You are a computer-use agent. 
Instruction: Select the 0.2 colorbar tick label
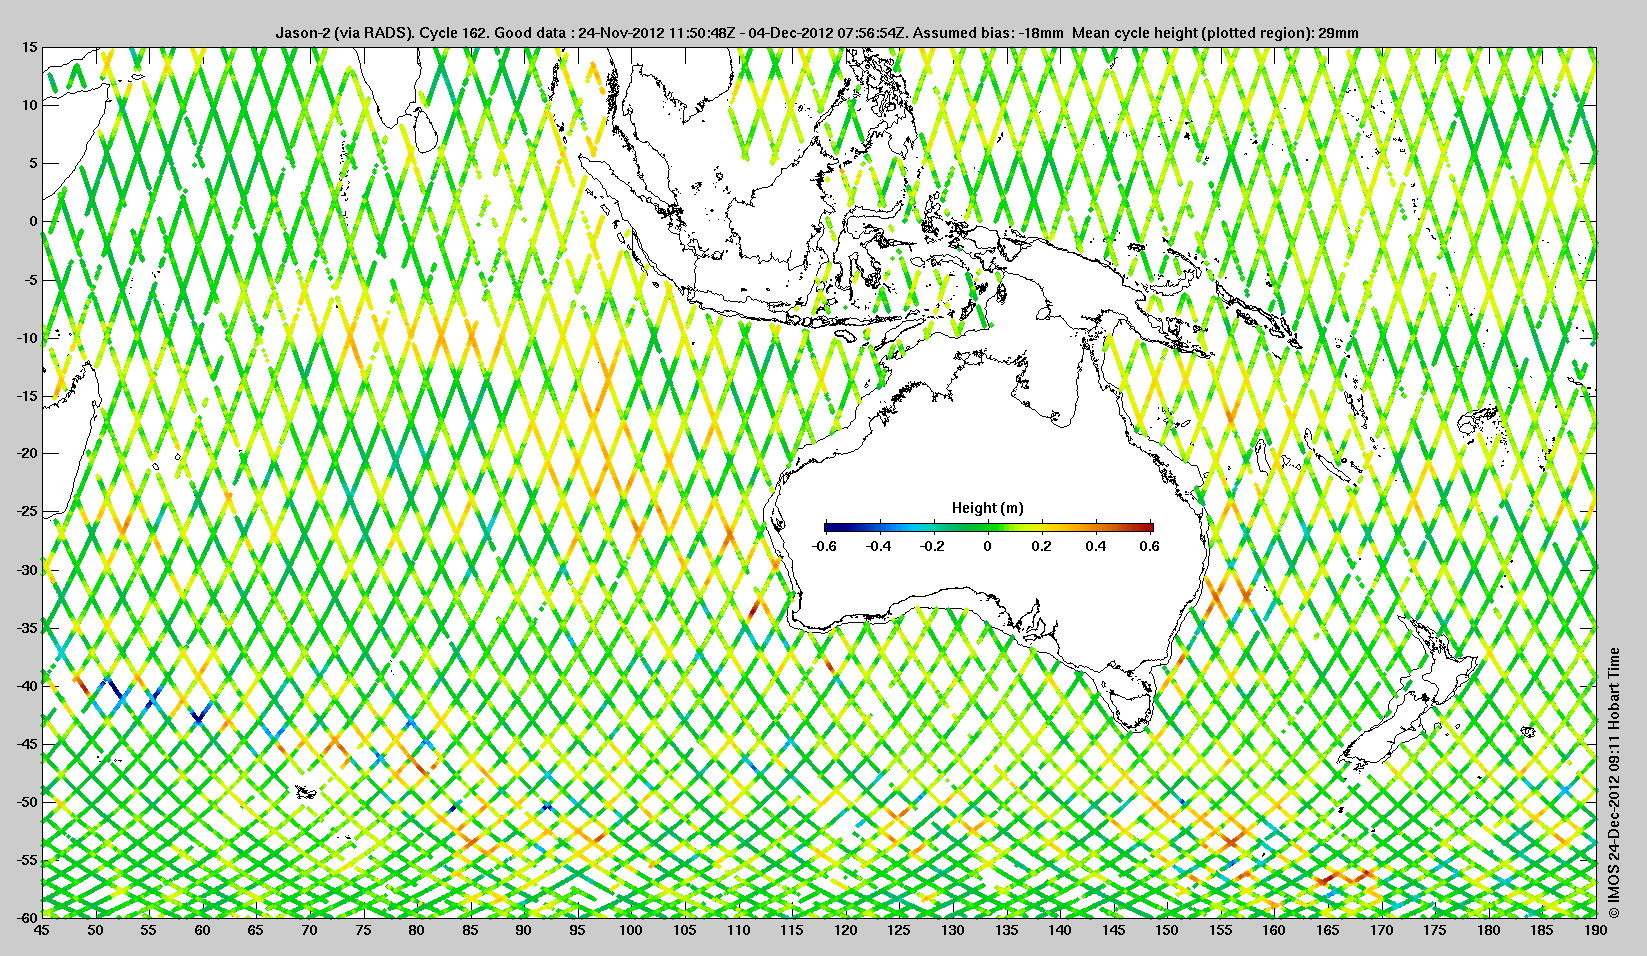pos(1042,546)
